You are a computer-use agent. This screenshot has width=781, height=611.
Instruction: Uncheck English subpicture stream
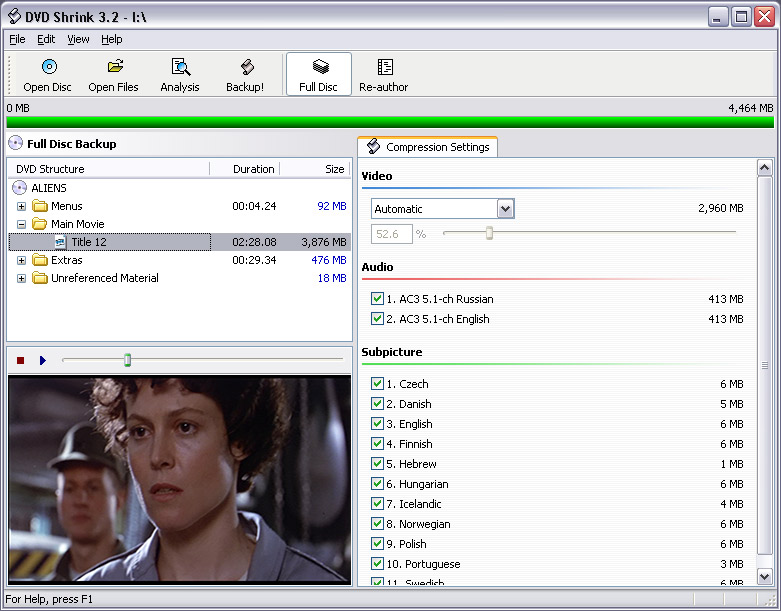(377, 423)
